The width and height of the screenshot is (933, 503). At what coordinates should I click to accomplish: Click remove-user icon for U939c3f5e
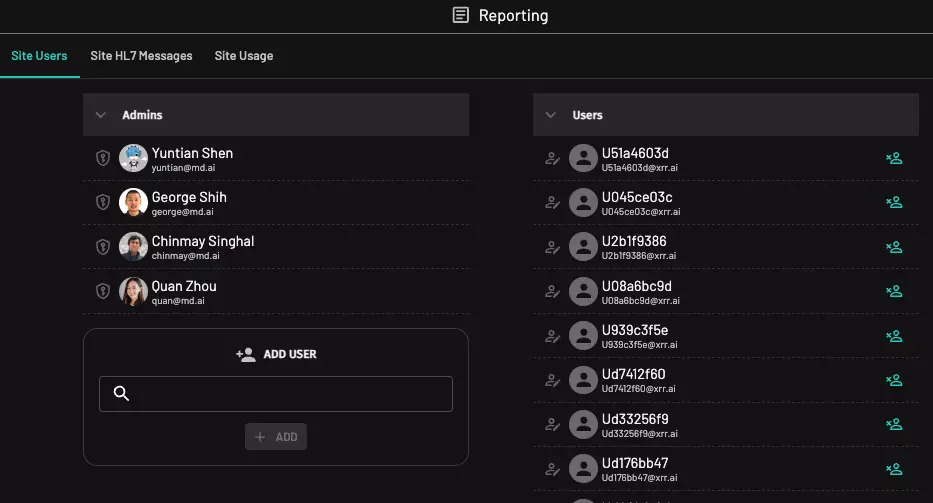pyautogui.click(x=894, y=336)
